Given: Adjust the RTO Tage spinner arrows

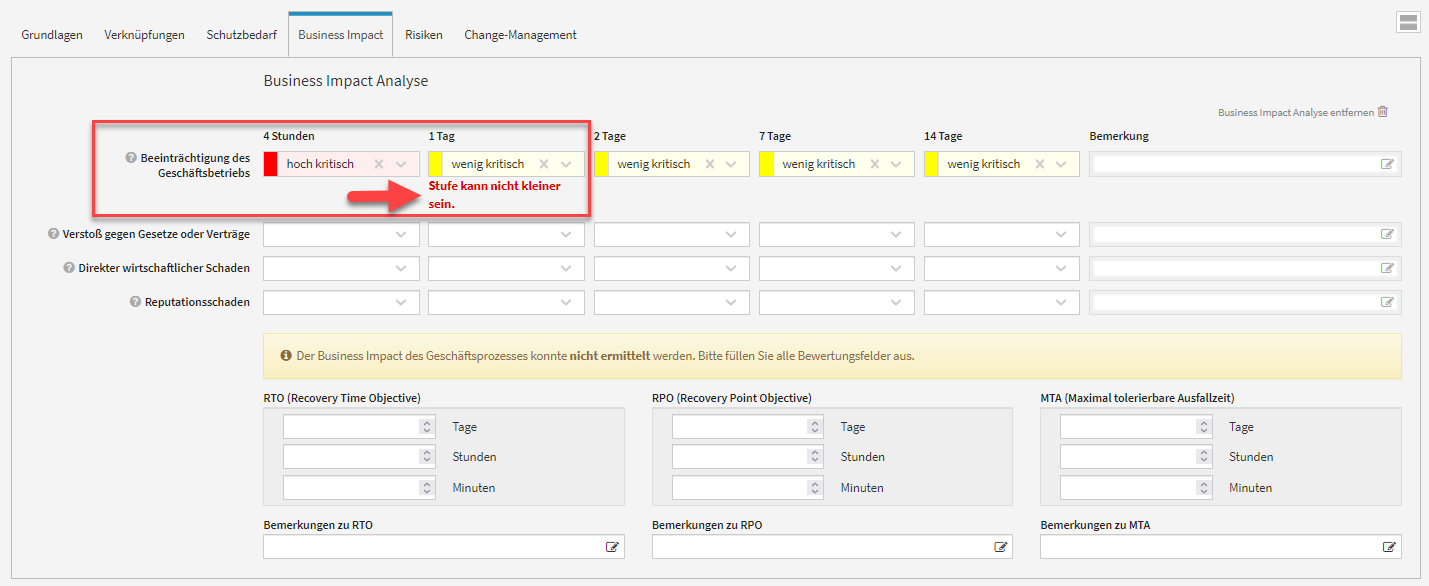Looking at the screenshot, I should pos(427,427).
